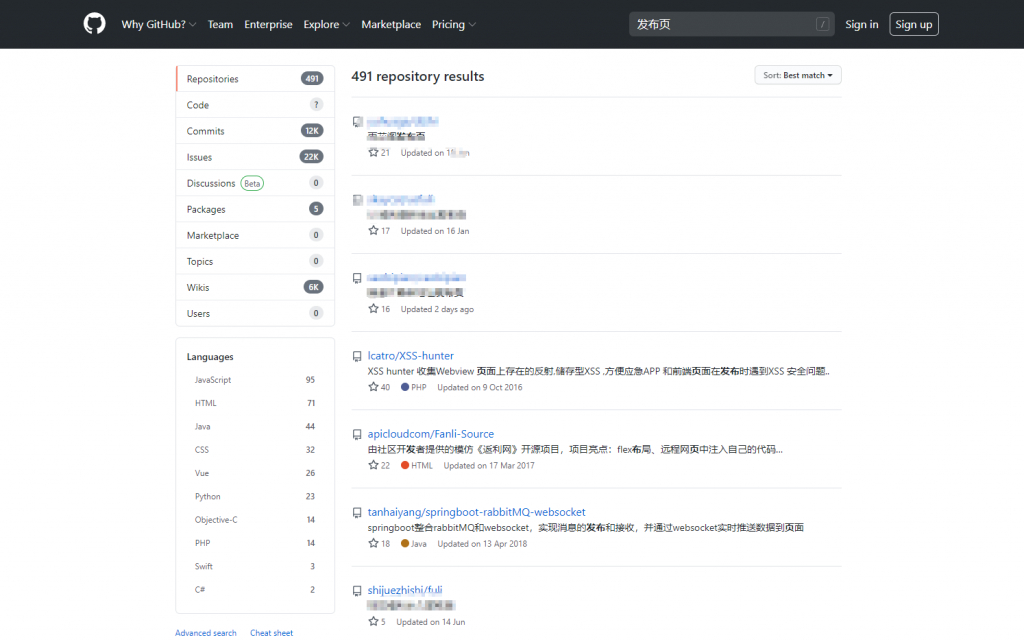Click the star icon with 21 stars
The height and width of the screenshot is (642, 1024).
[373, 152]
